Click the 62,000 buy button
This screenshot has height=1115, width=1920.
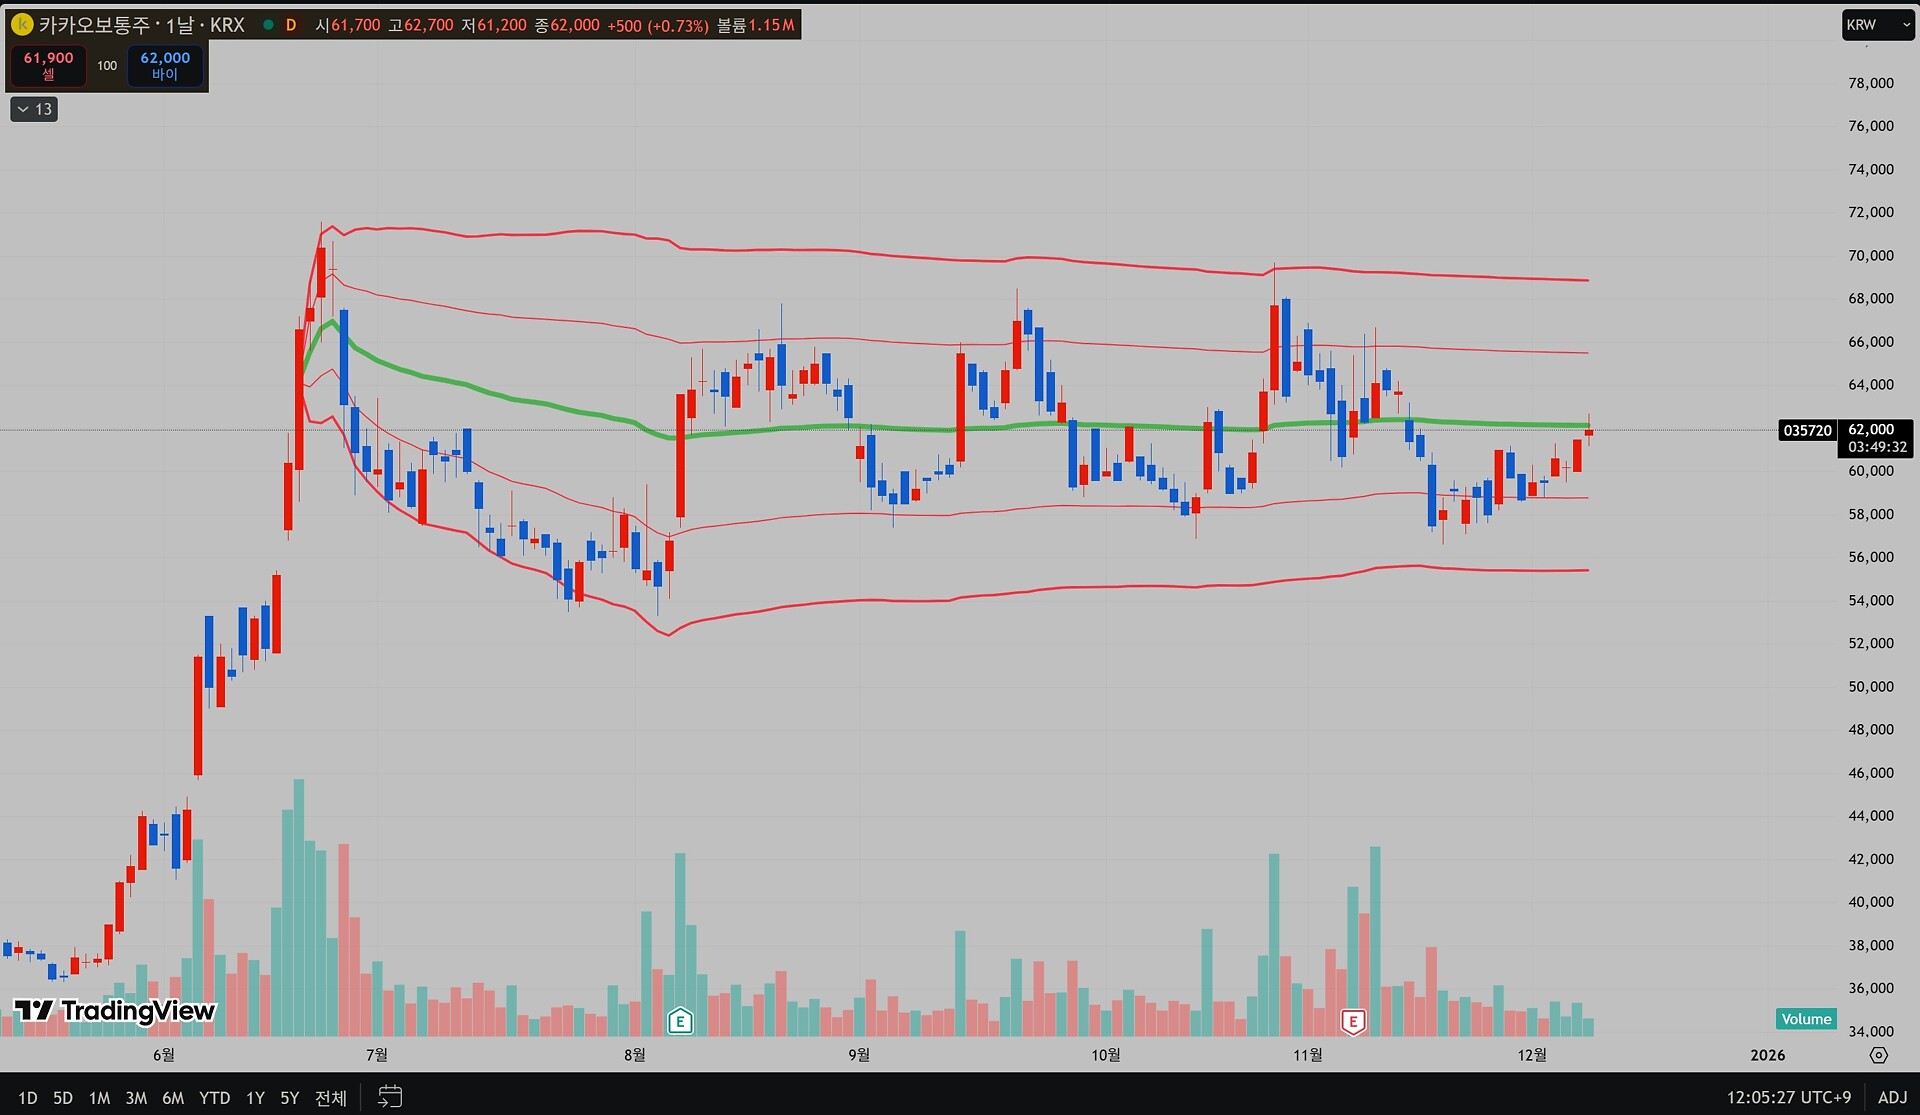pyautogui.click(x=165, y=65)
